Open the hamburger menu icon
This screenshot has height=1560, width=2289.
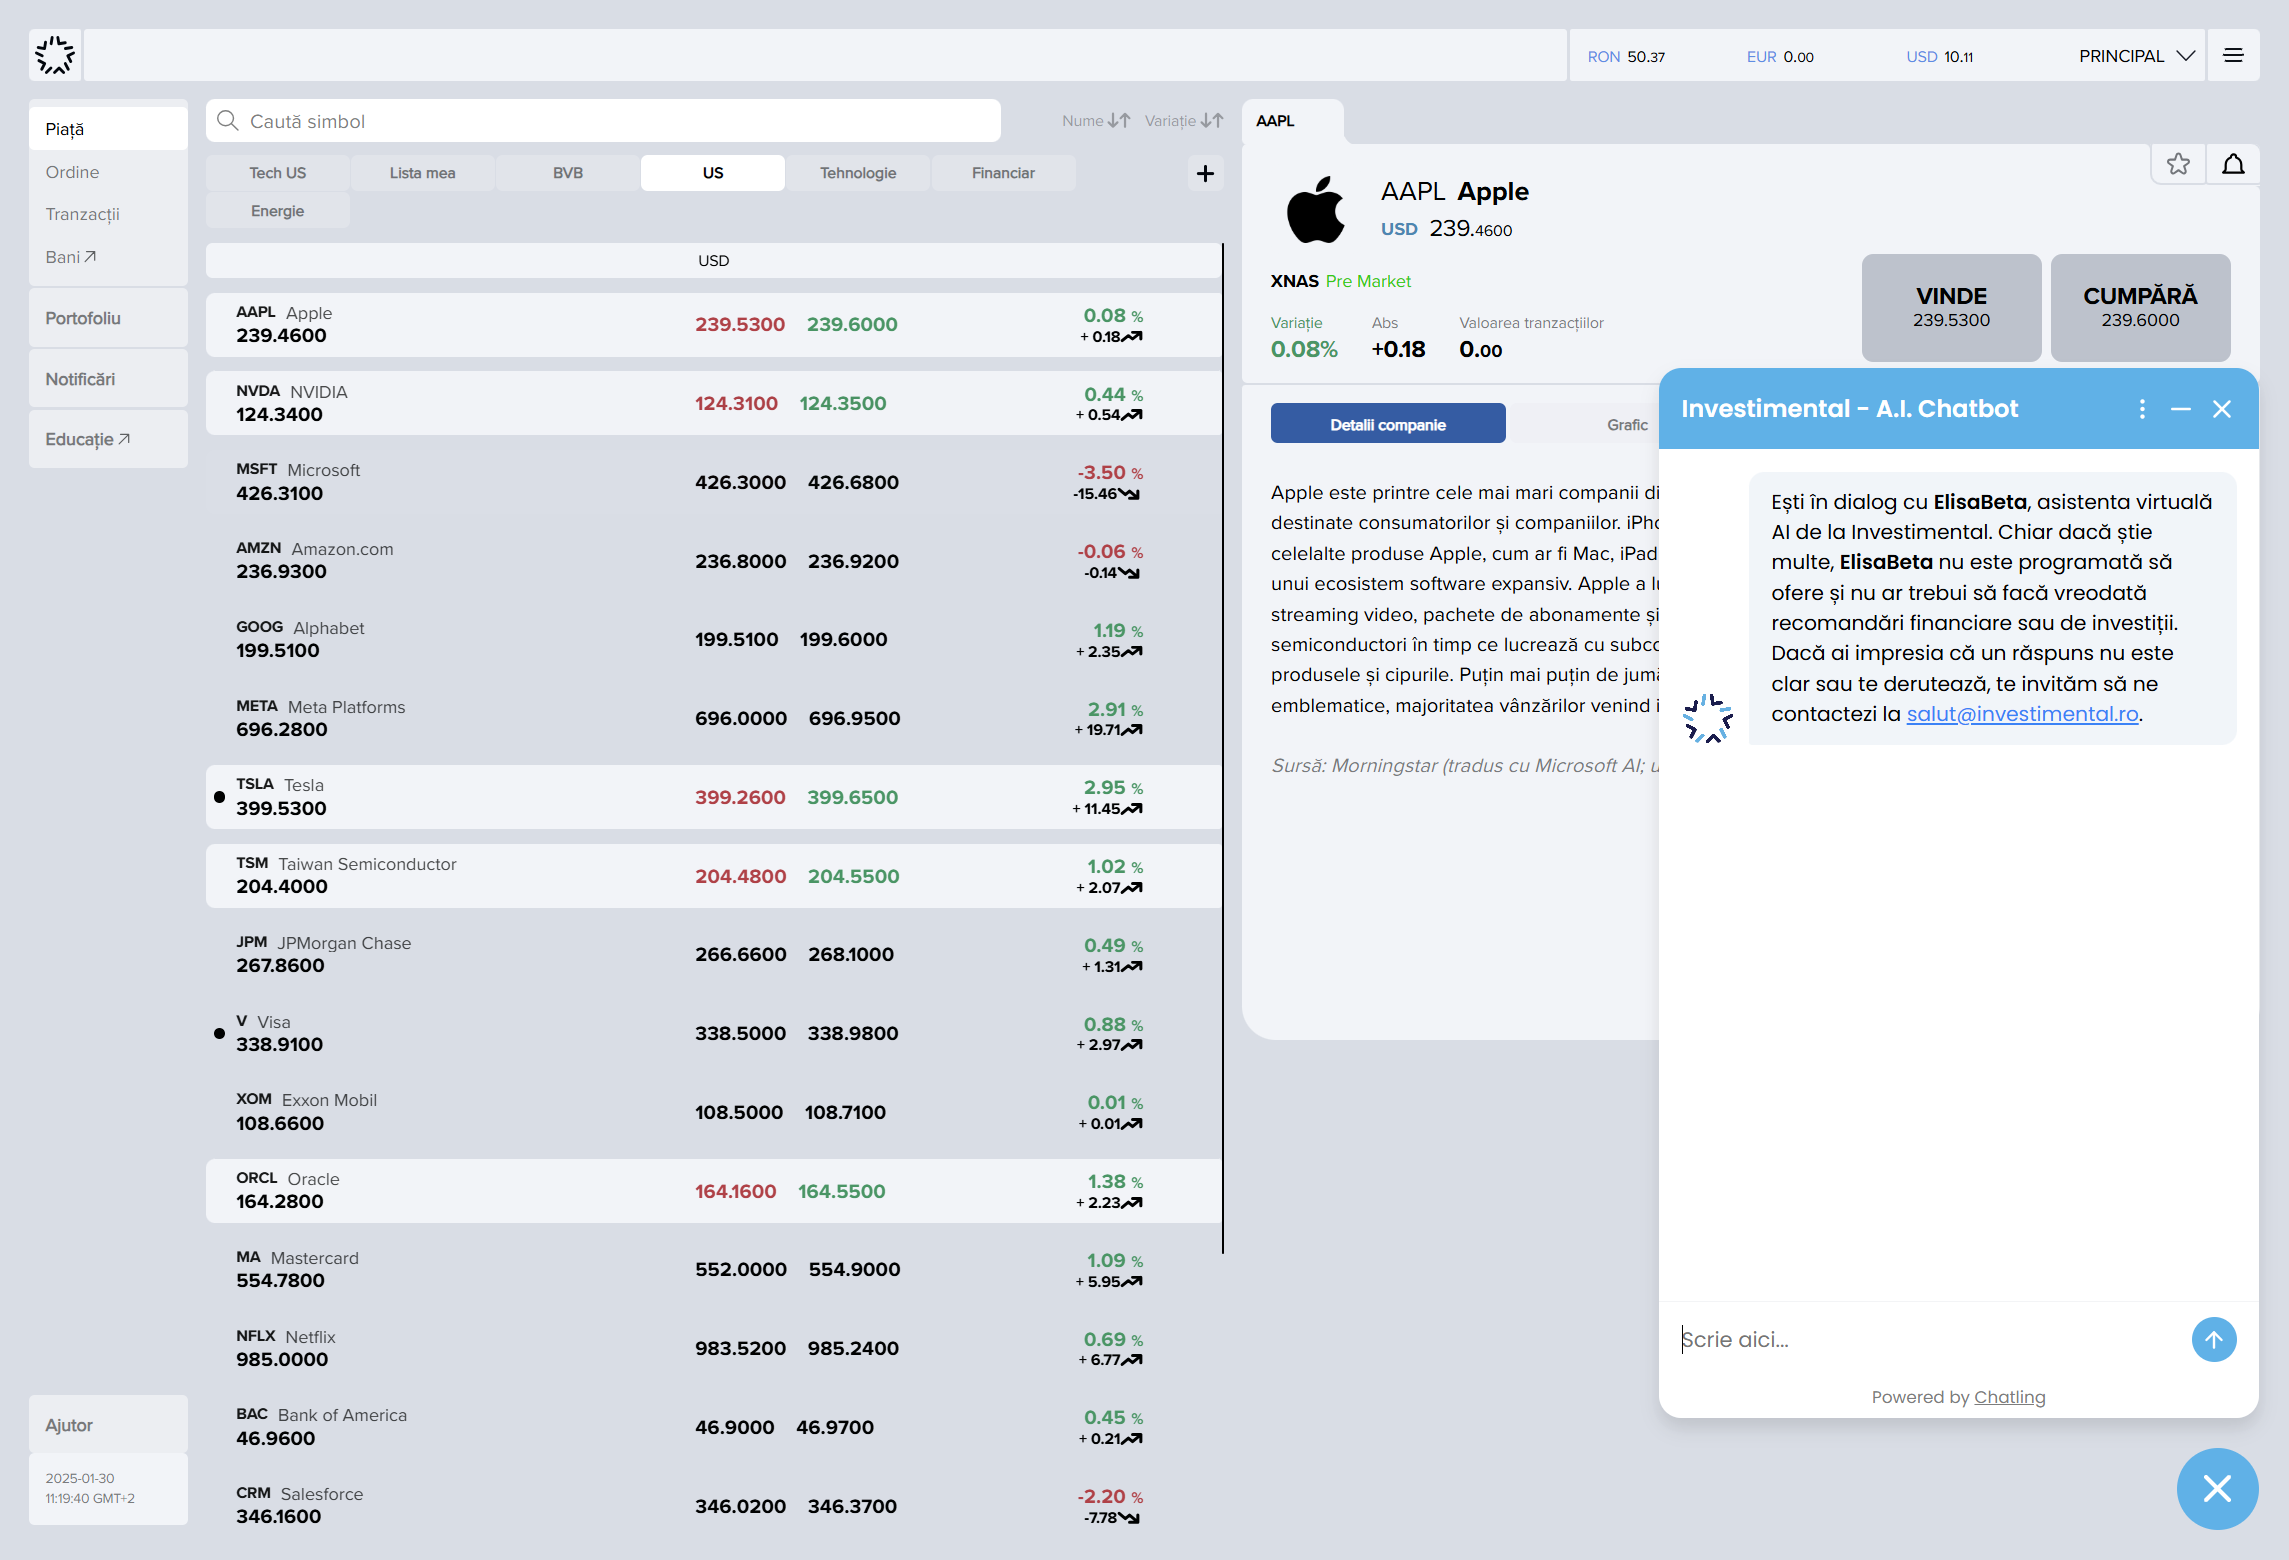pos(2233,55)
